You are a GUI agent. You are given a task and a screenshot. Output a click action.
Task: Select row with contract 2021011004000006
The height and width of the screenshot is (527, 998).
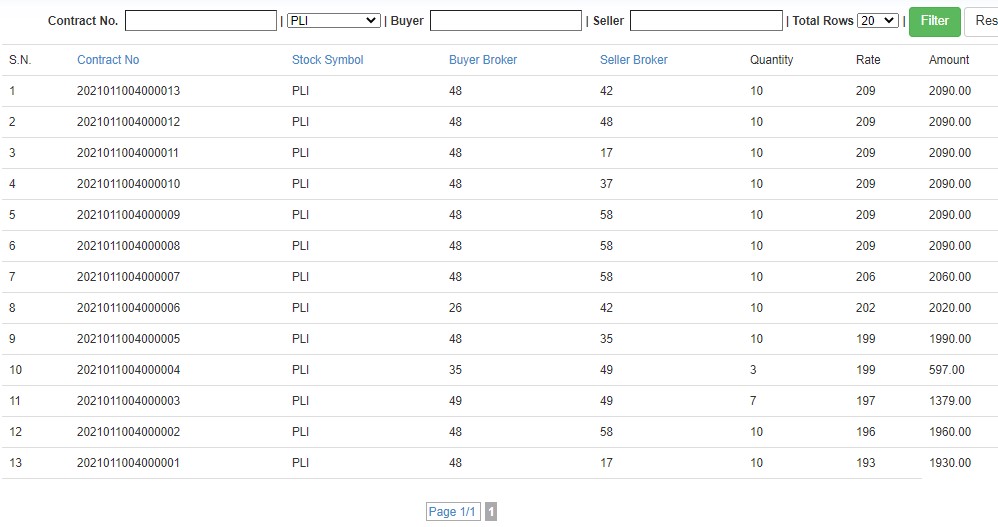(x=128, y=308)
